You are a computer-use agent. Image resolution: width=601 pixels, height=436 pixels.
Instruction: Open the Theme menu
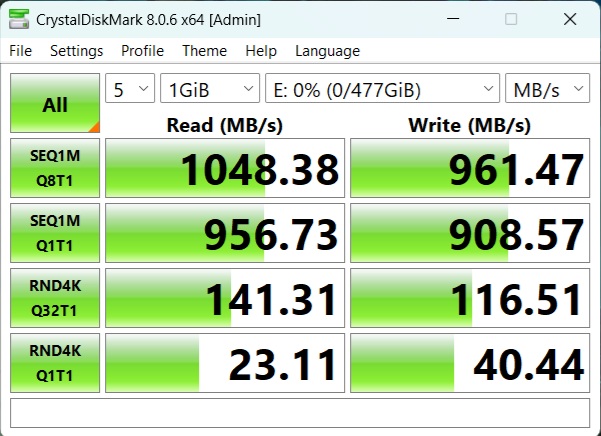point(204,51)
